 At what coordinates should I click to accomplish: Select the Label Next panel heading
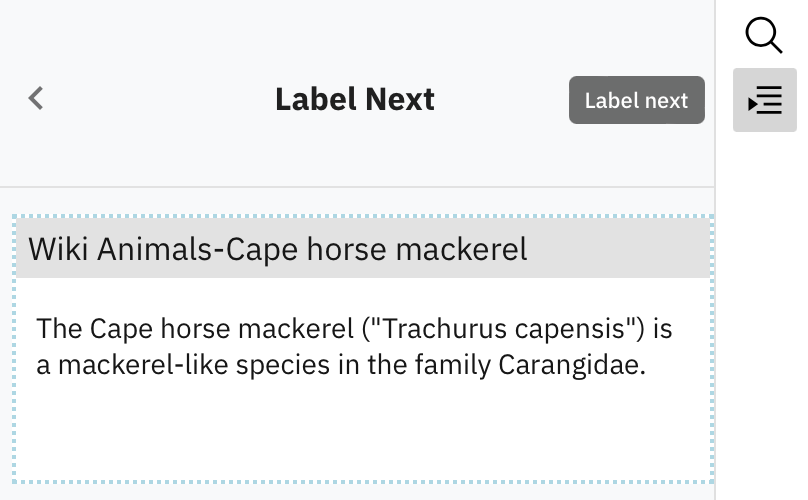point(355,99)
